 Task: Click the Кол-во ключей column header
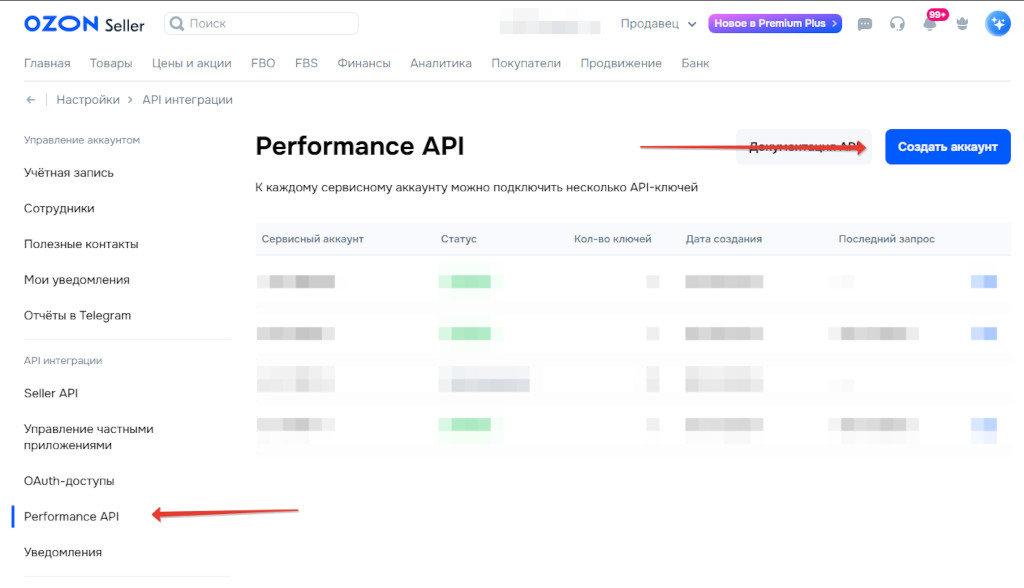click(613, 239)
